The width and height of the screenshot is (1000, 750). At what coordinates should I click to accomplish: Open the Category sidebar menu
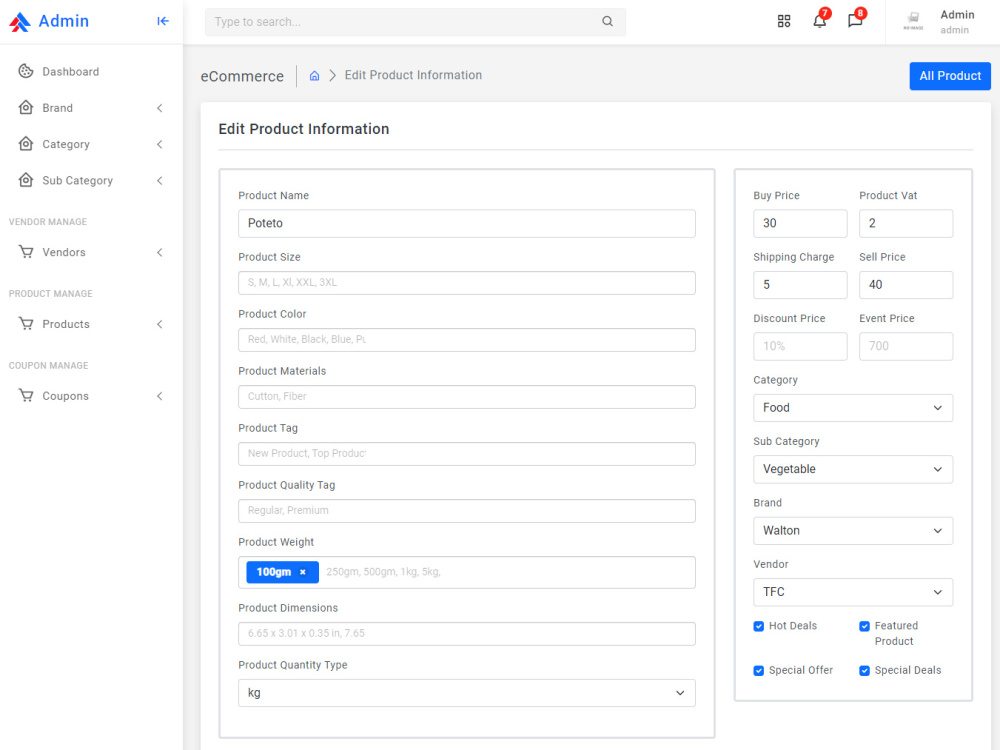click(91, 144)
